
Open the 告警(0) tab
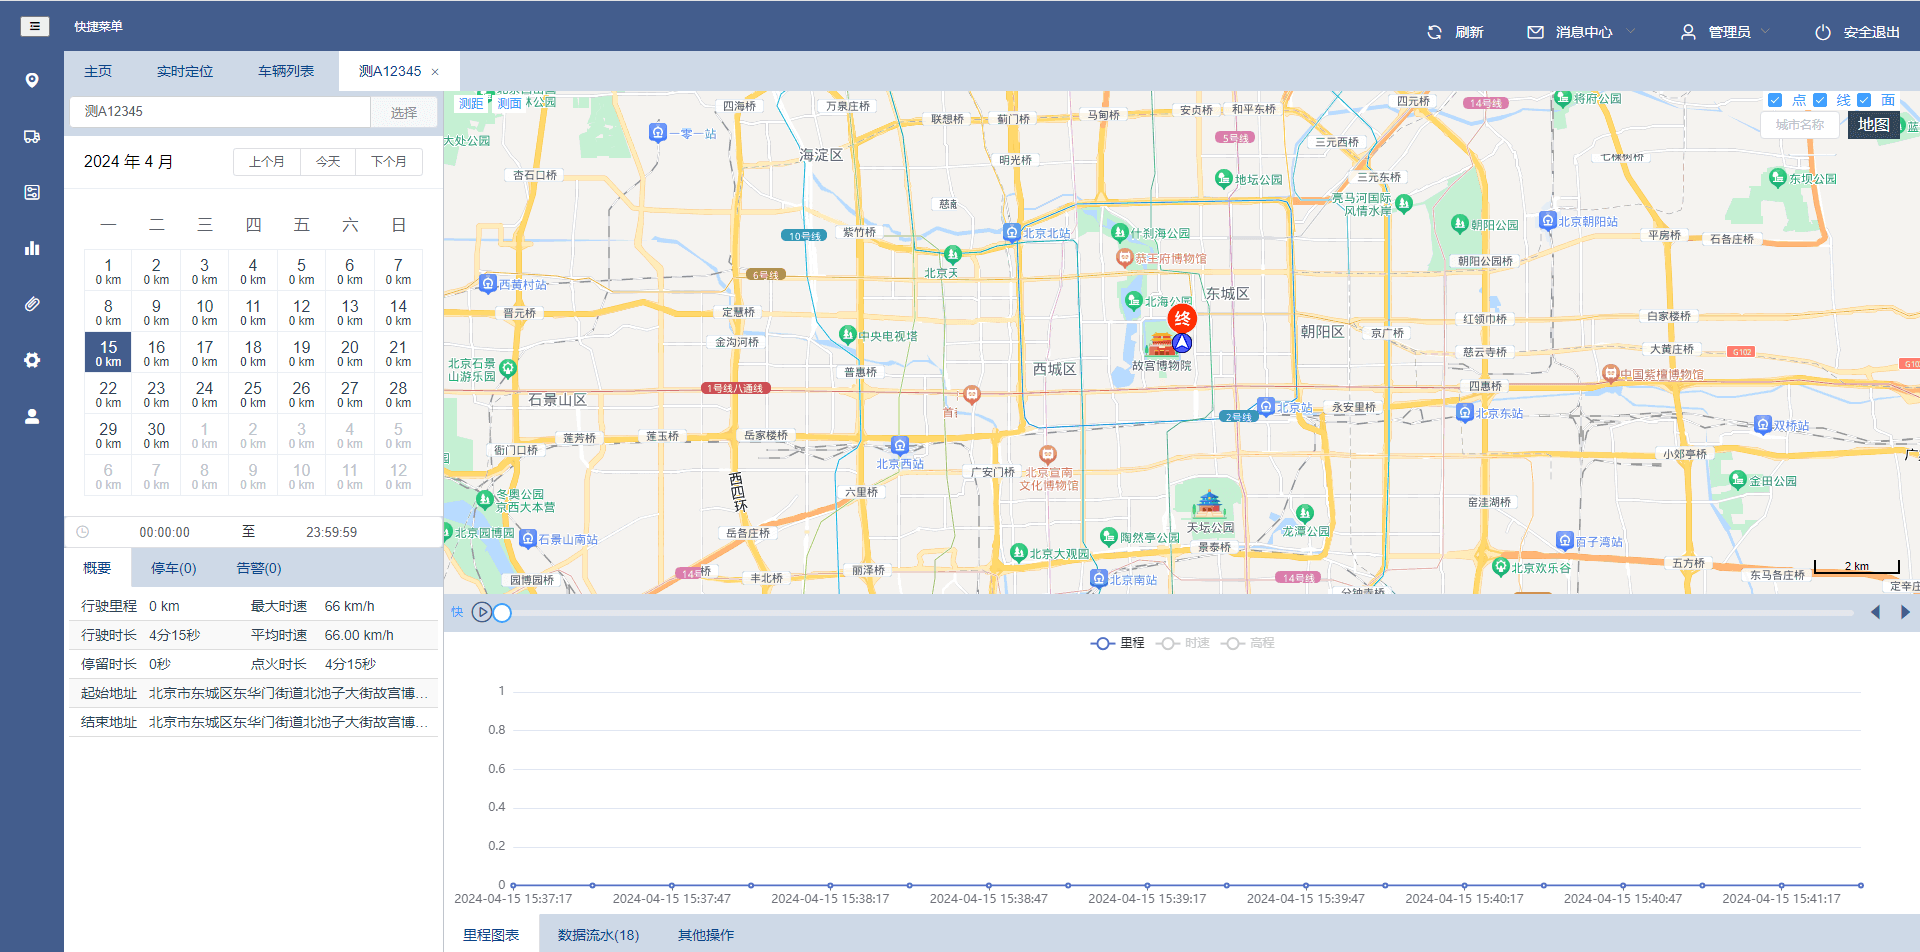(259, 568)
